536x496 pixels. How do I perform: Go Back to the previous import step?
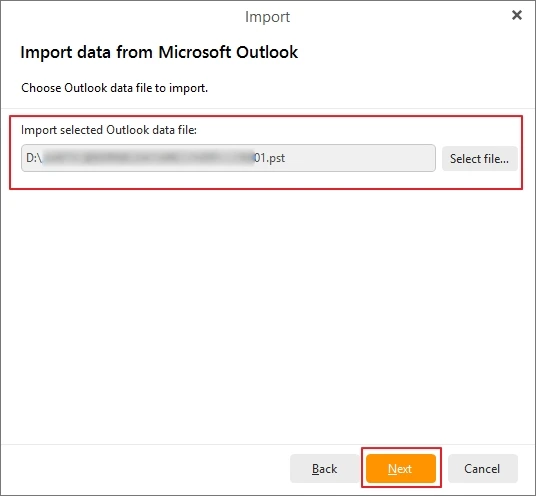324,468
